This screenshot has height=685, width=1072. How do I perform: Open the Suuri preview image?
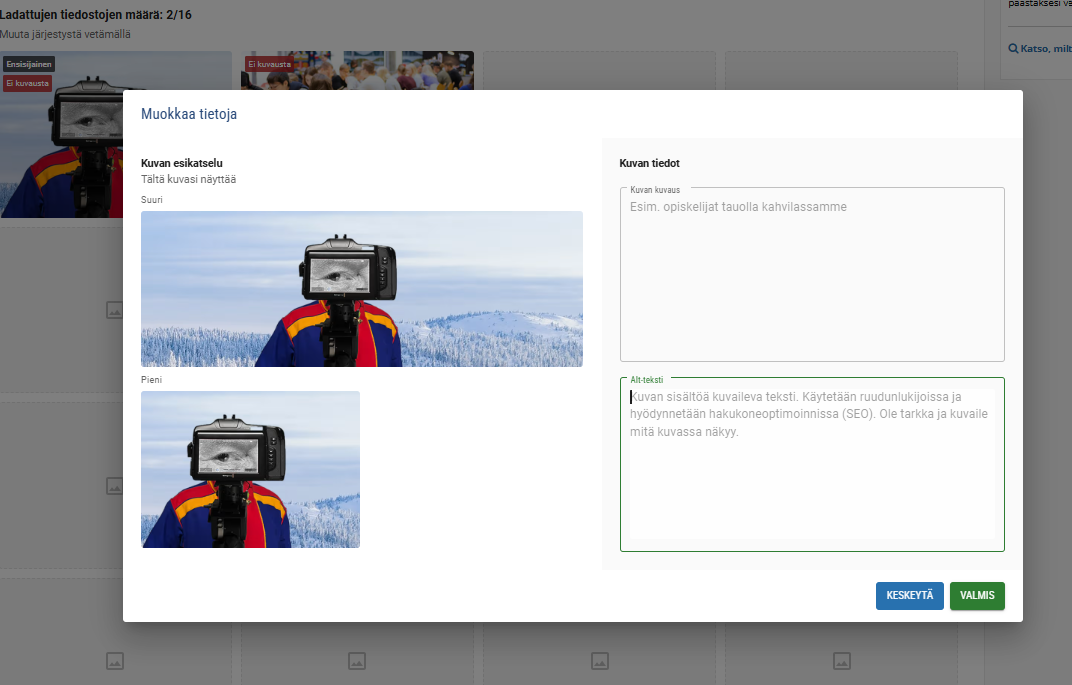[362, 289]
